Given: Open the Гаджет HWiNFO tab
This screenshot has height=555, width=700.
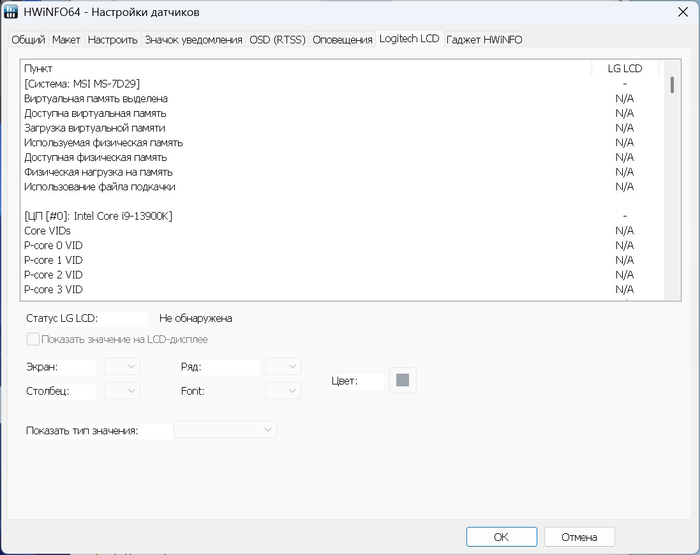Looking at the screenshot, I should (x=484, y=39).
